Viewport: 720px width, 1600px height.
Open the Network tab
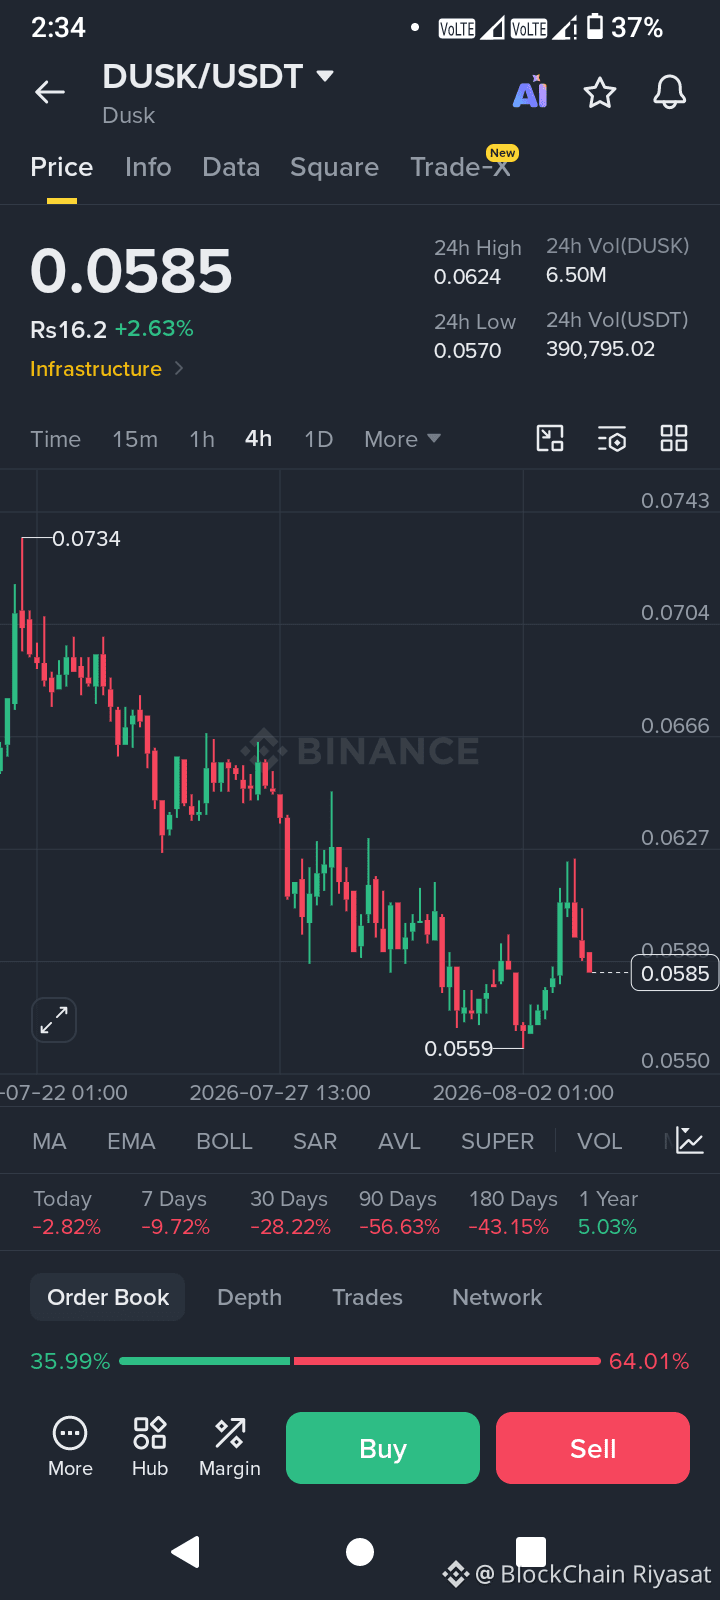pos(497,1297)
